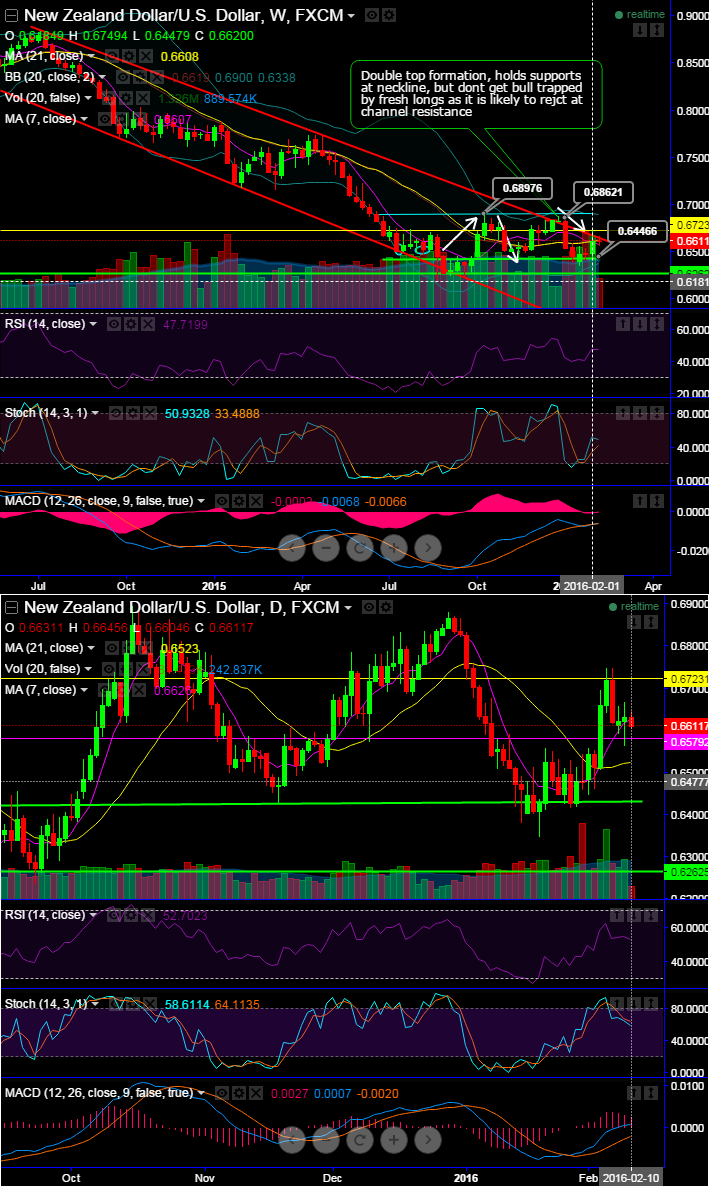Maximize weekly main chart pane
Viewport: 709px width, 1186px height.
657,30
